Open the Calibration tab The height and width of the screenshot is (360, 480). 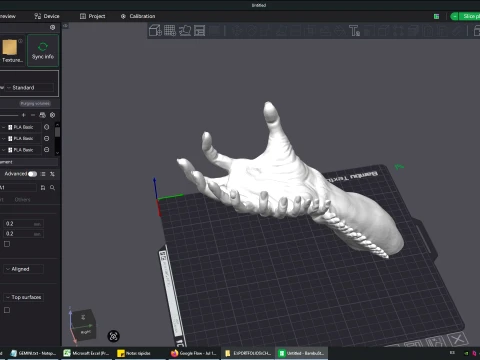(x=138, y=16)
